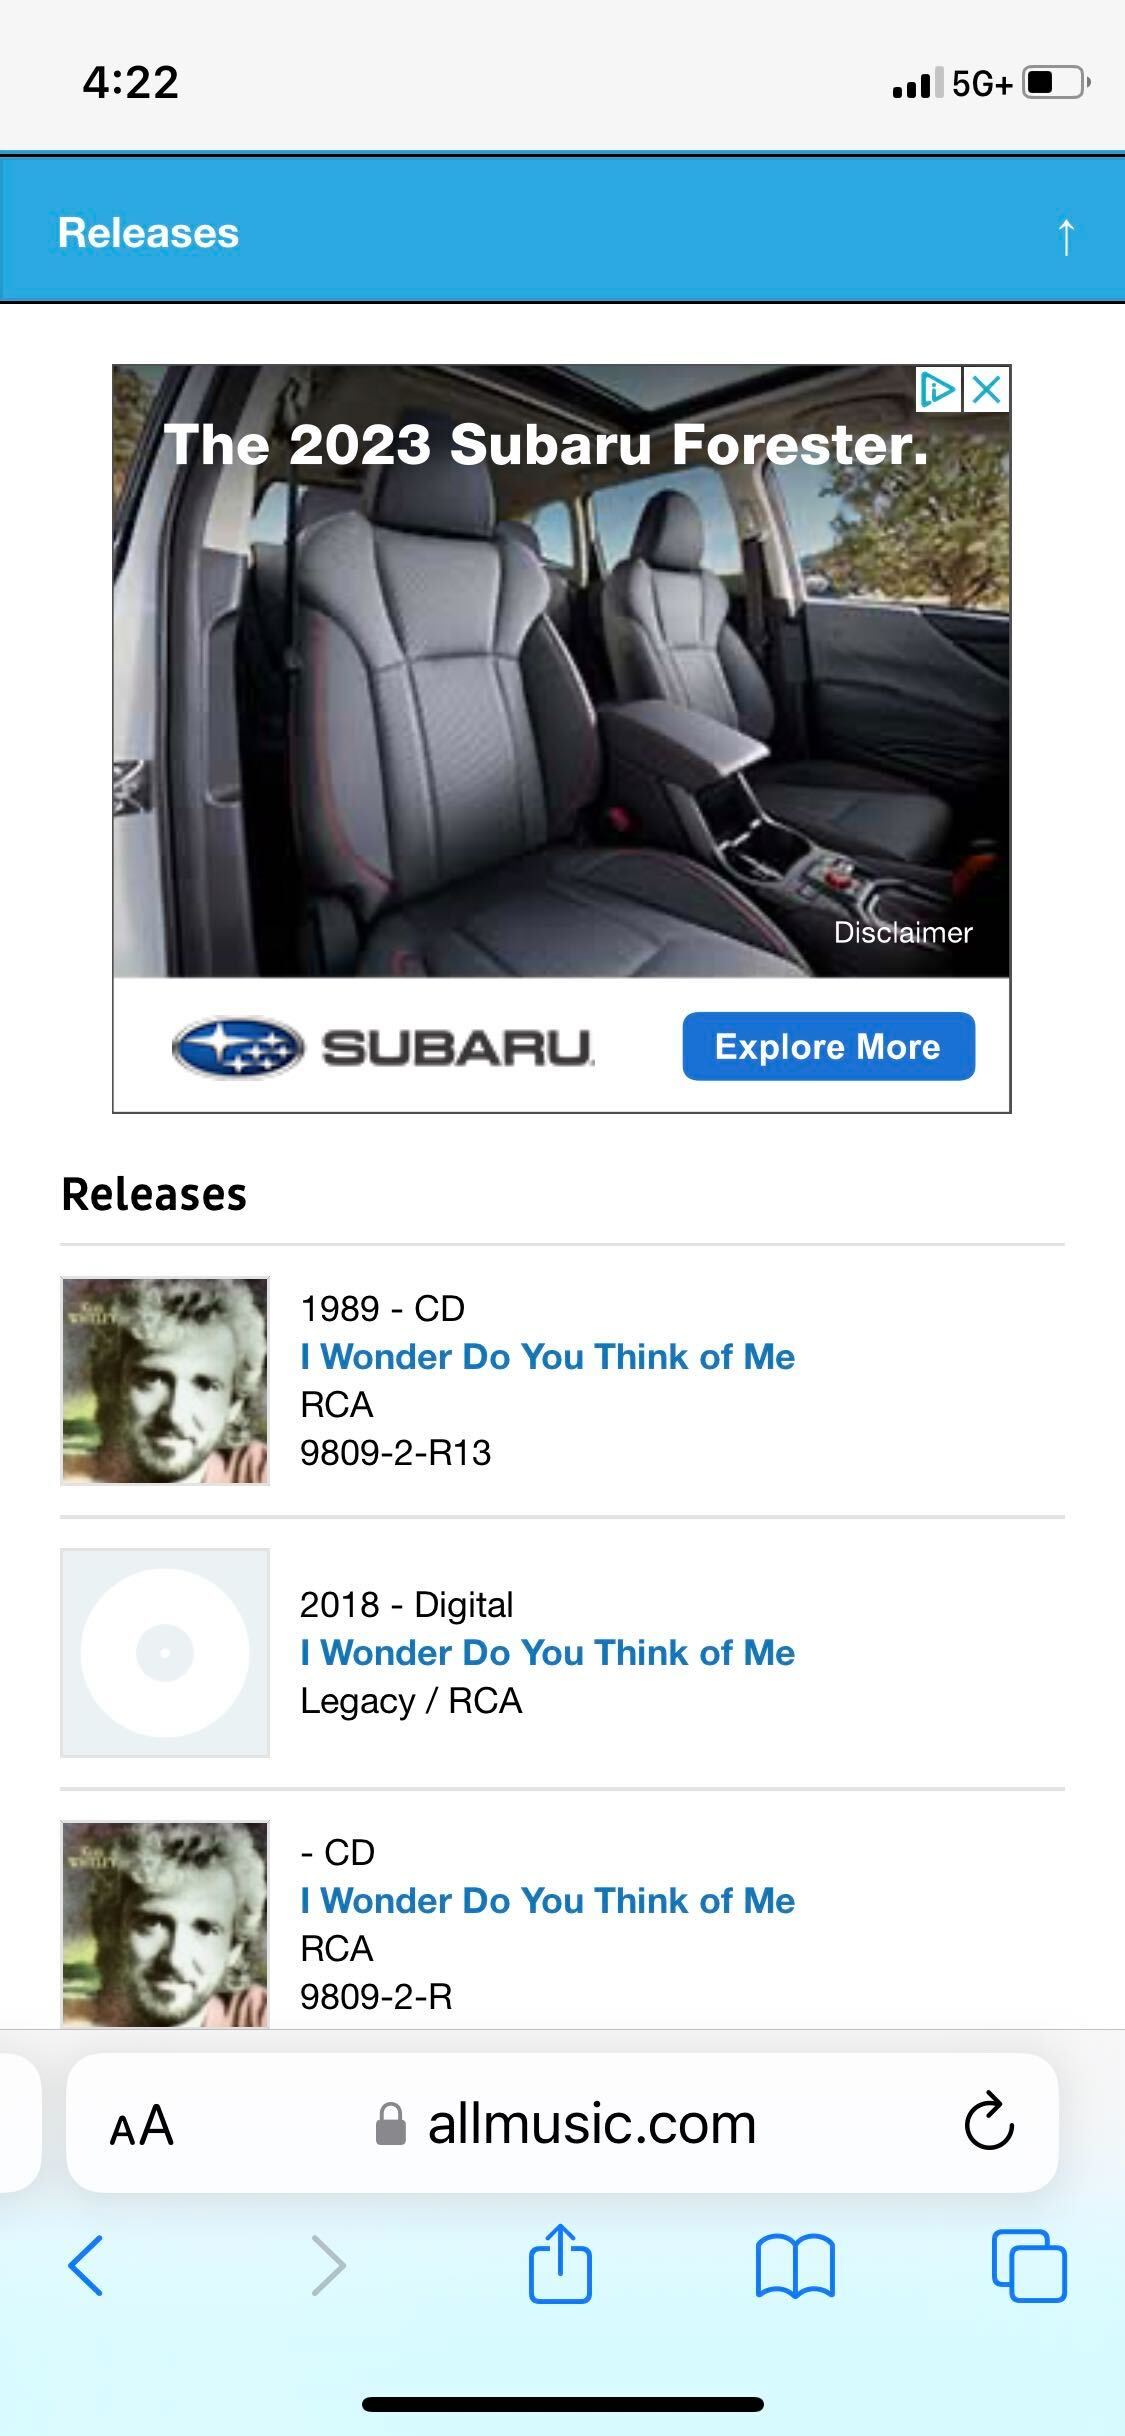Open the 2018 Digital release title link
Viewport: 1125px width, 2436px height.
pyautogui.click(x=548, y=1652)
